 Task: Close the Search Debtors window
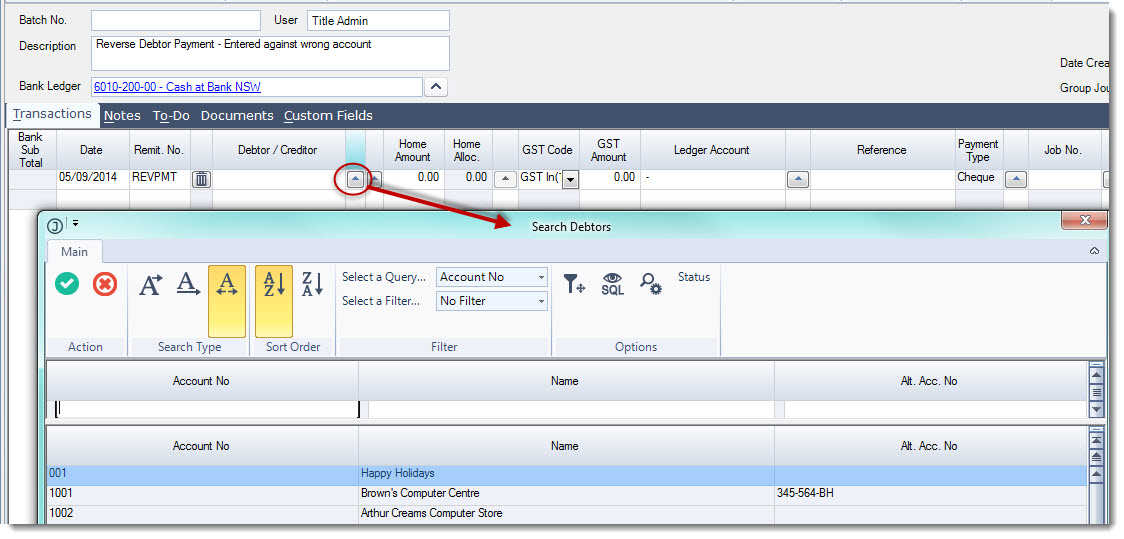1085,220
